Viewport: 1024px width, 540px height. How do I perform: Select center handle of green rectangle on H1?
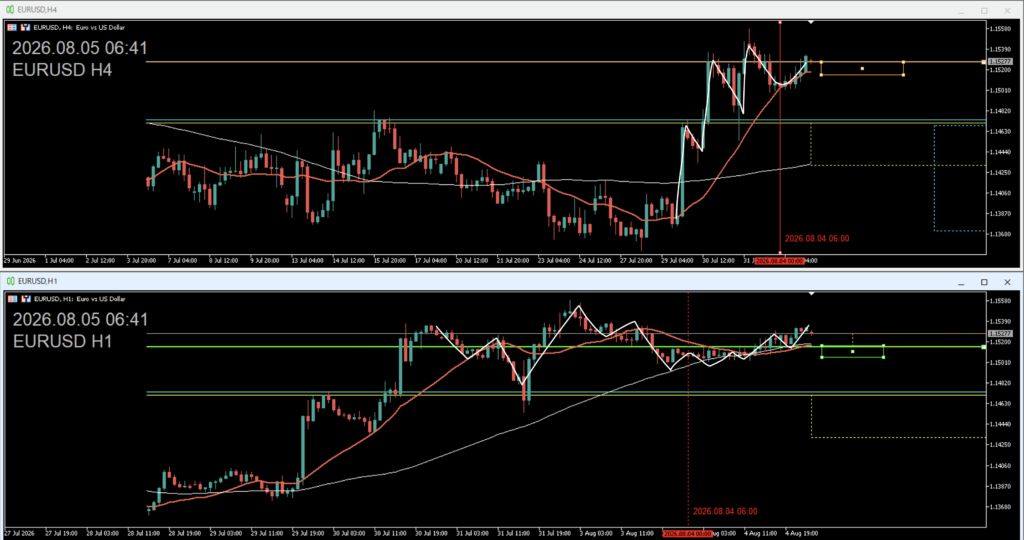click(x=852, y=352)
